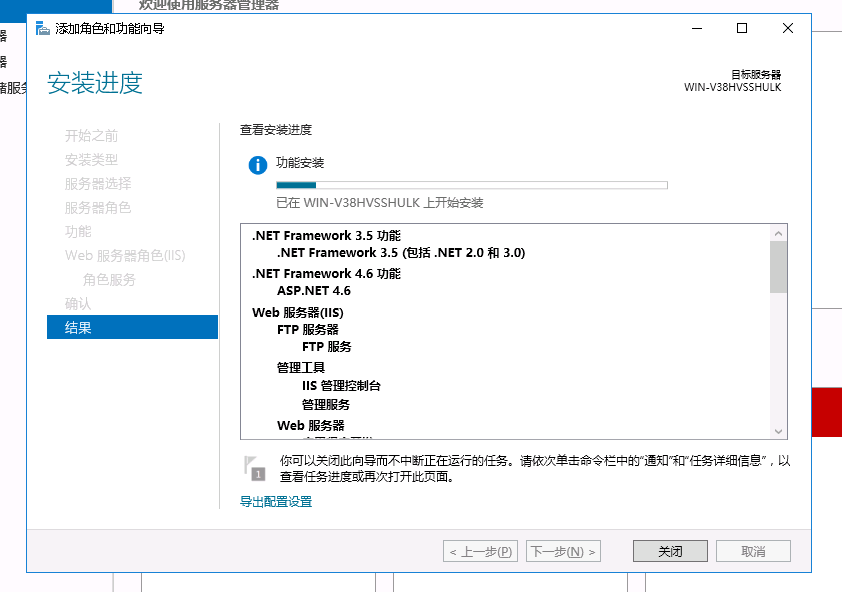This screenshot has width=842, height=592.
Task: Click the 查看安装进度 heading
Action: [275, 129]
